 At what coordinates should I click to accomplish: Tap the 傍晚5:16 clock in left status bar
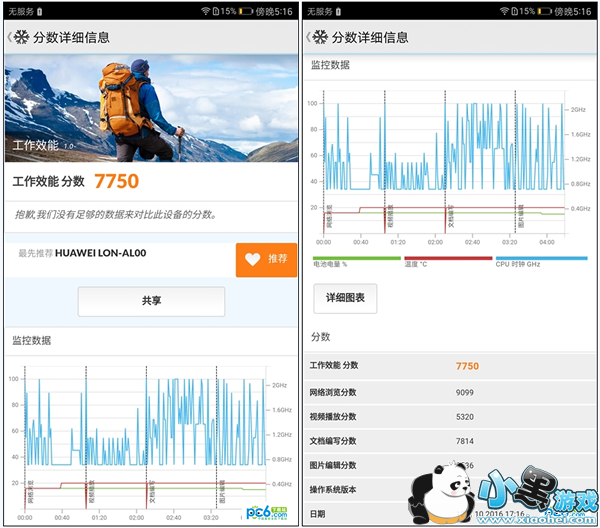coord(274,11)
